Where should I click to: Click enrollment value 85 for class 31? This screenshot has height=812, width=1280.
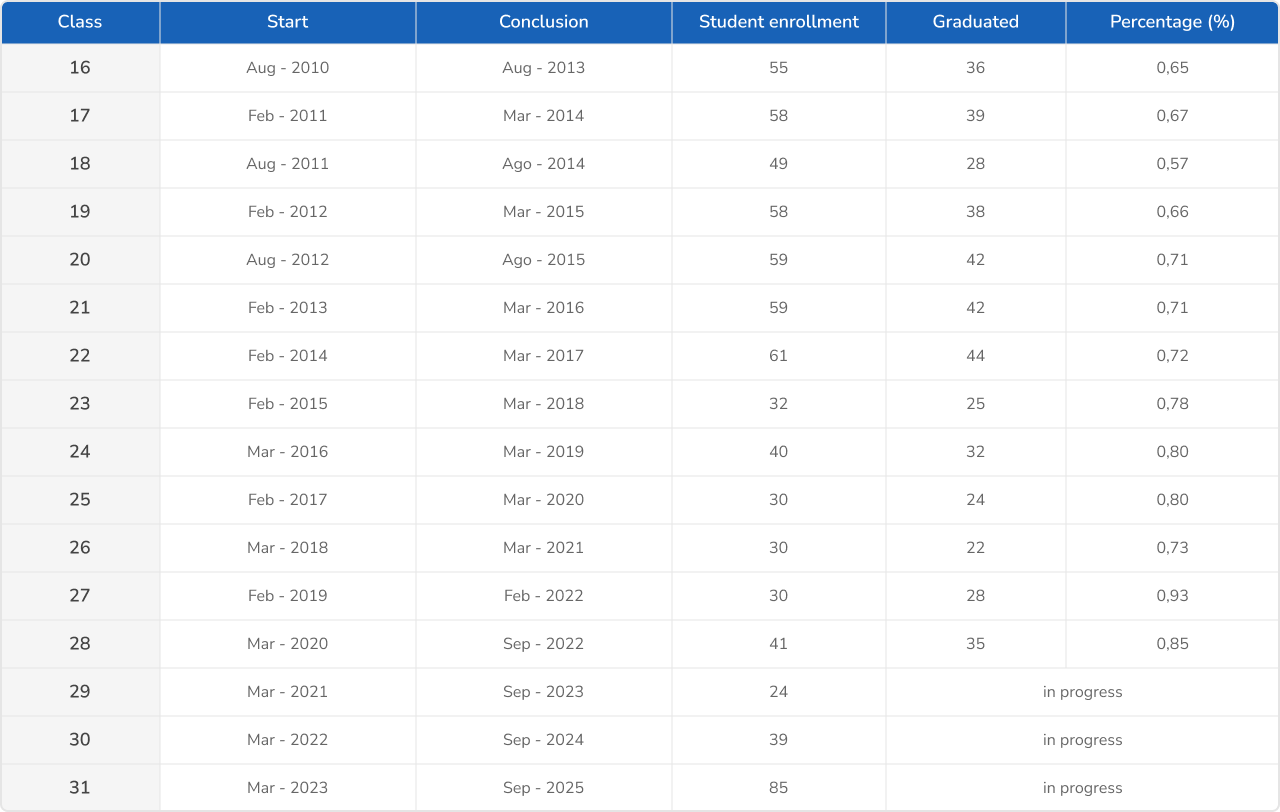pos(779,788)
